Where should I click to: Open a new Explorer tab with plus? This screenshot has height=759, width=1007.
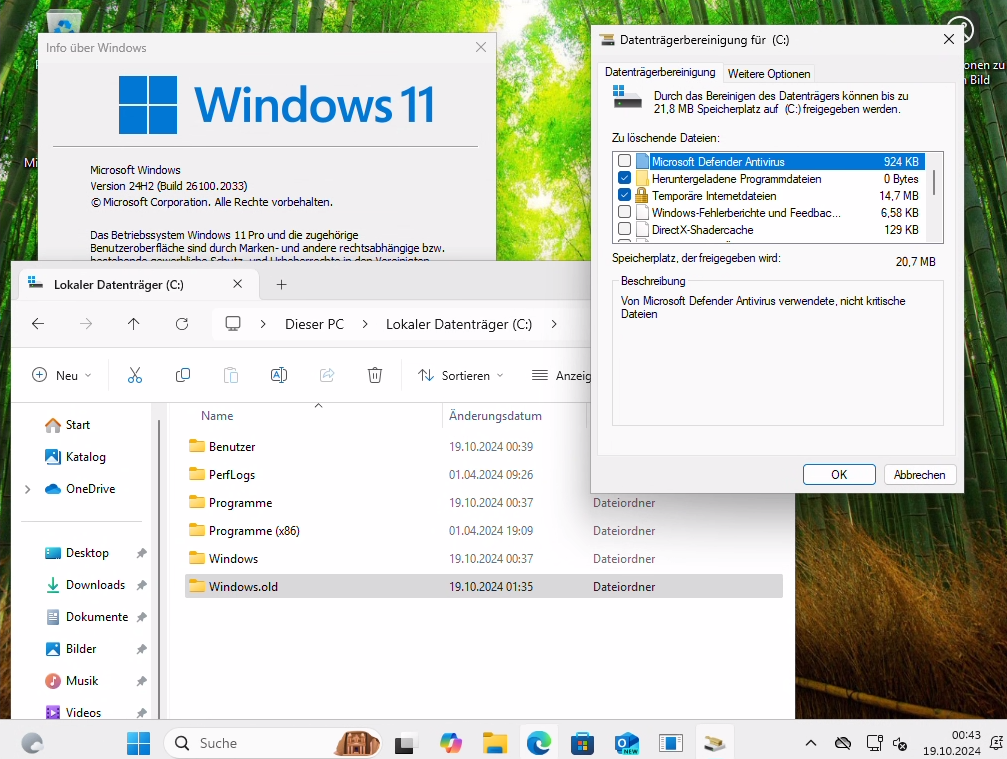click(x=281, y=284)
